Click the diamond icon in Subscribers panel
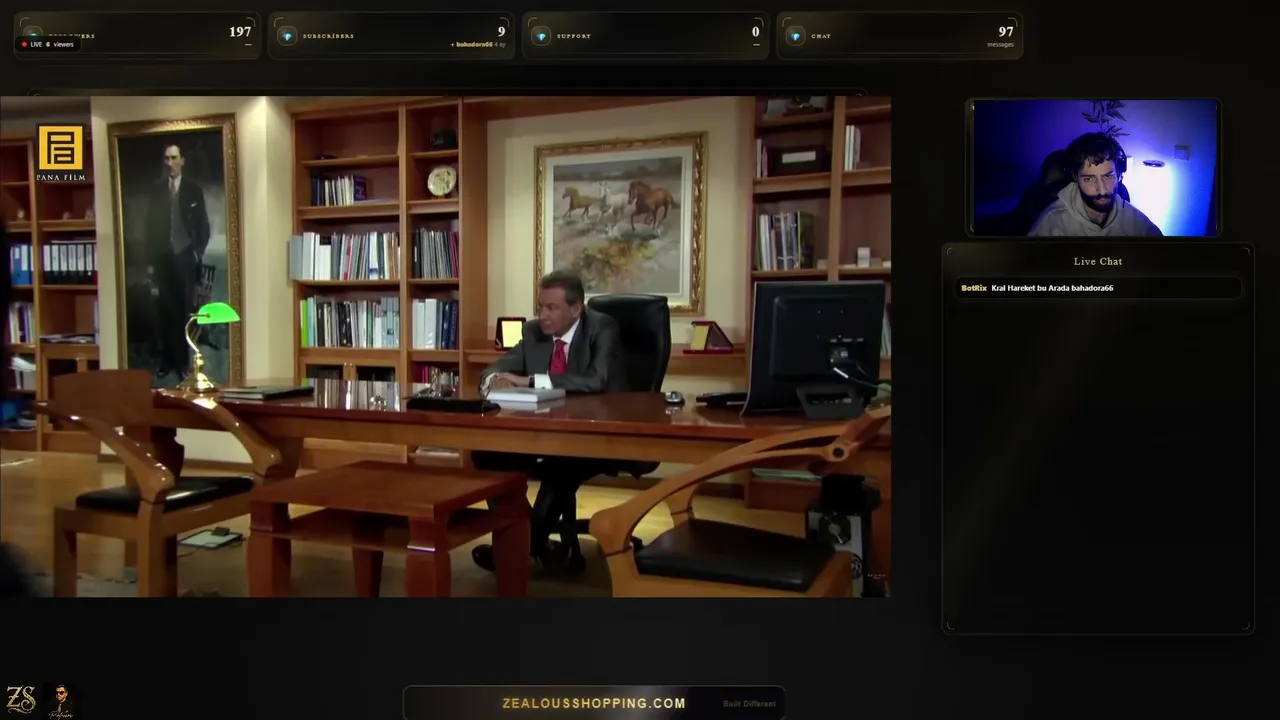The width and height of the screenshot is (1280, 720). pyautogui.click(x=287, y=36)
